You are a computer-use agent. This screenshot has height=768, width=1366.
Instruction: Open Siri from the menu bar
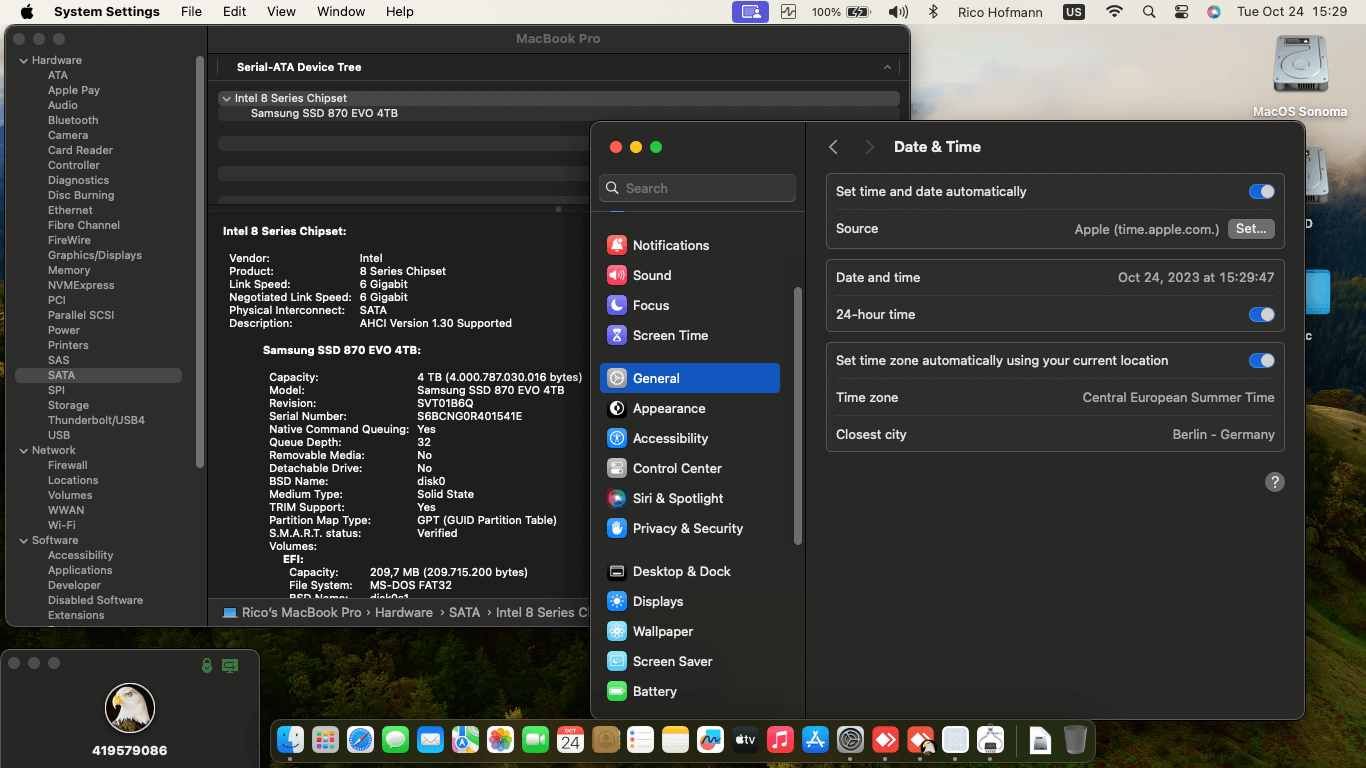1213,12
